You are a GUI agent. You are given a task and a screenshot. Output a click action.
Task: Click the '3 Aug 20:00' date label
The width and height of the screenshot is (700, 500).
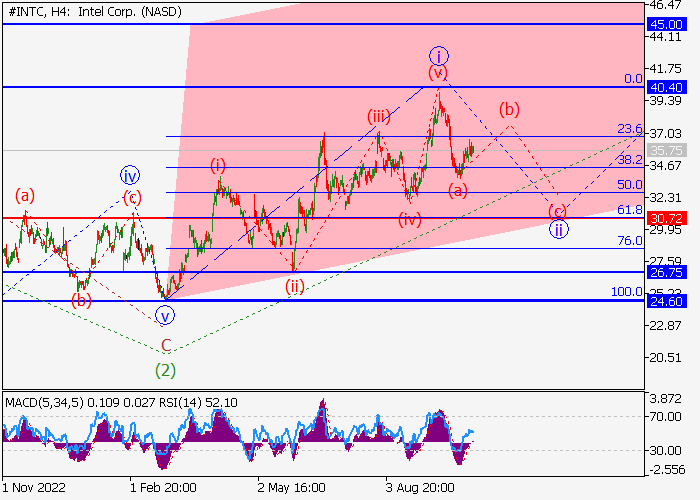click(420, 488)
